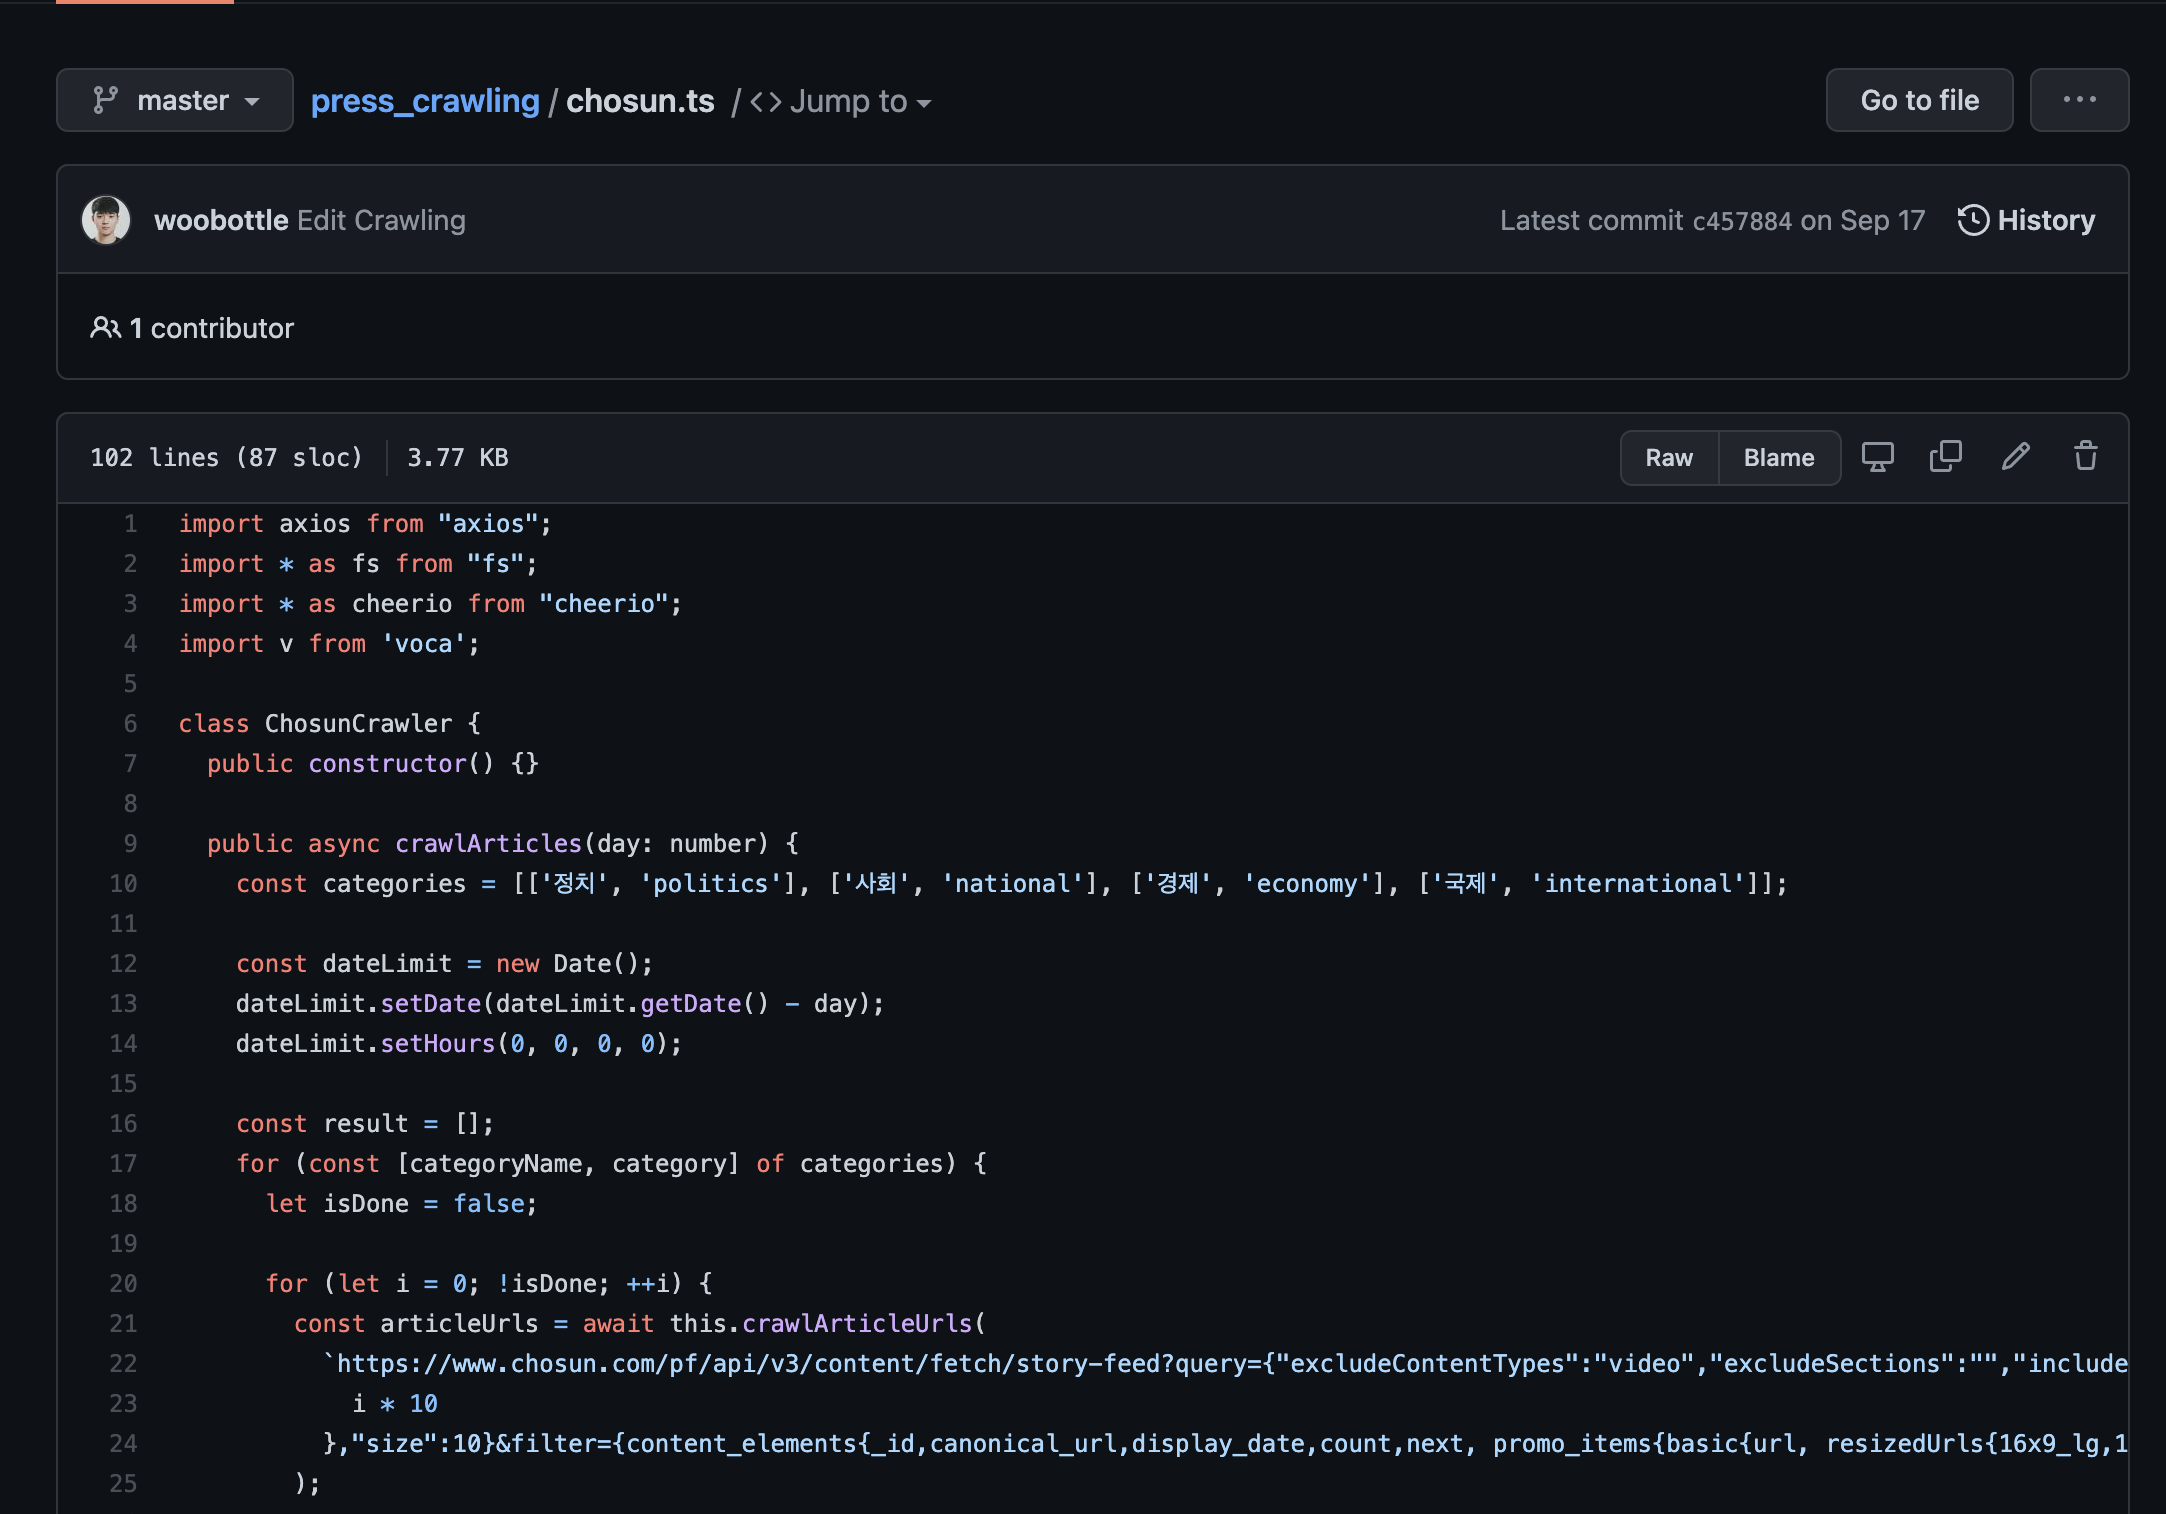Click the contributors people icon
This screenshot has height=1514, width=2166.
click(x=105, y=328)
